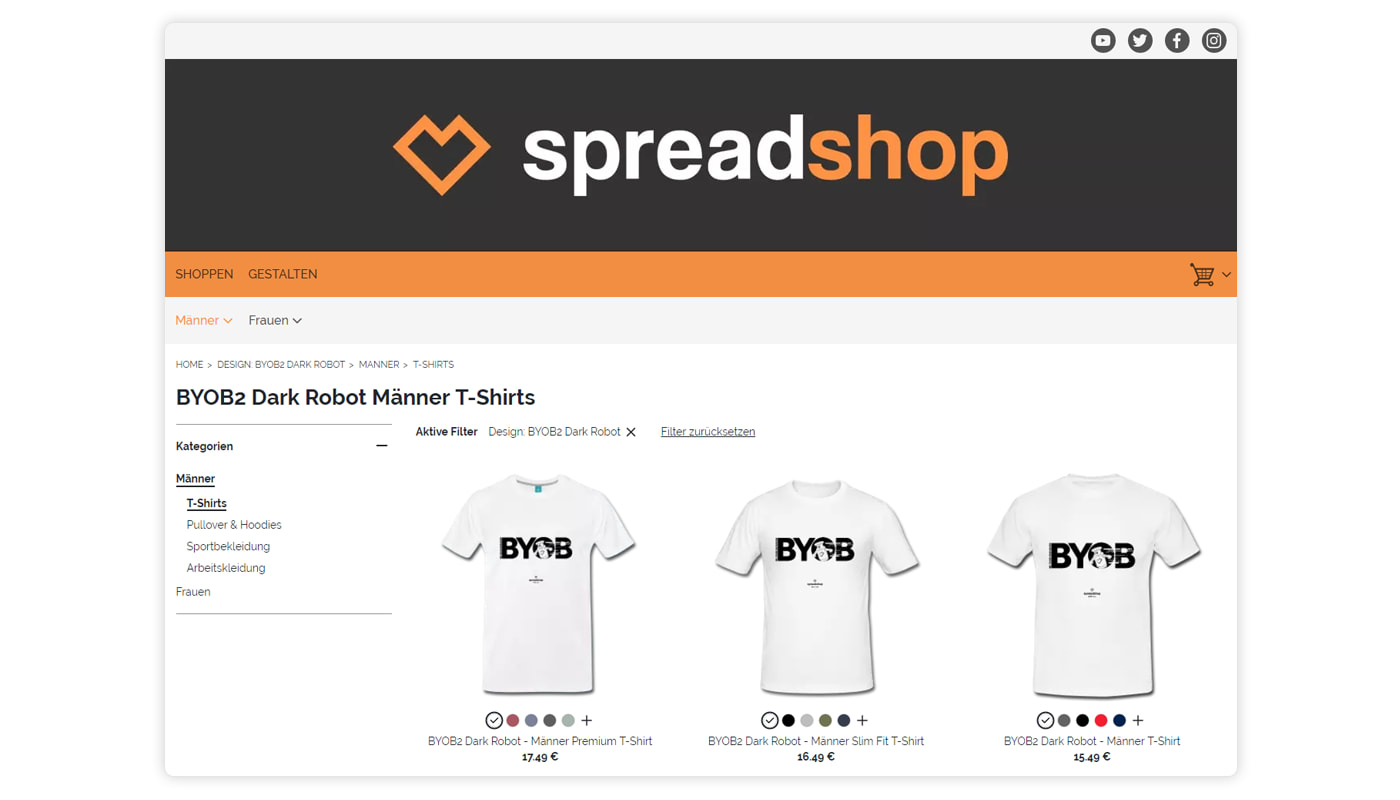The image size is (1400, 800).
Task: Select the checked white swatch for Männer T-Shirt
Action: (x=1045, y=720)
